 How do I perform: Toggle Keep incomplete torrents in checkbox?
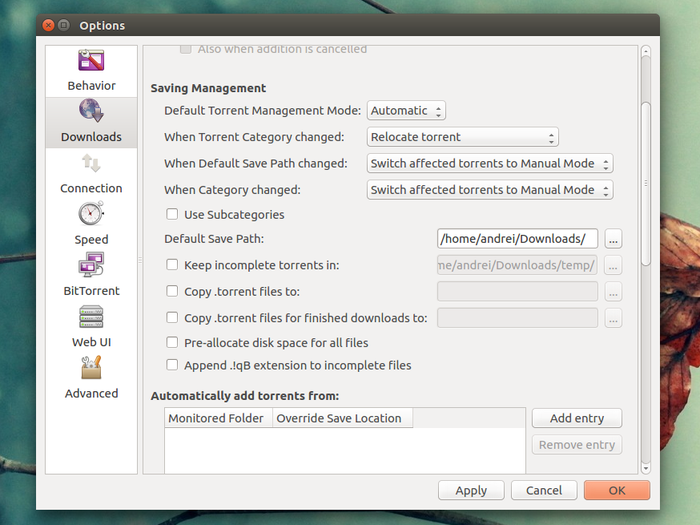point(172,265)
